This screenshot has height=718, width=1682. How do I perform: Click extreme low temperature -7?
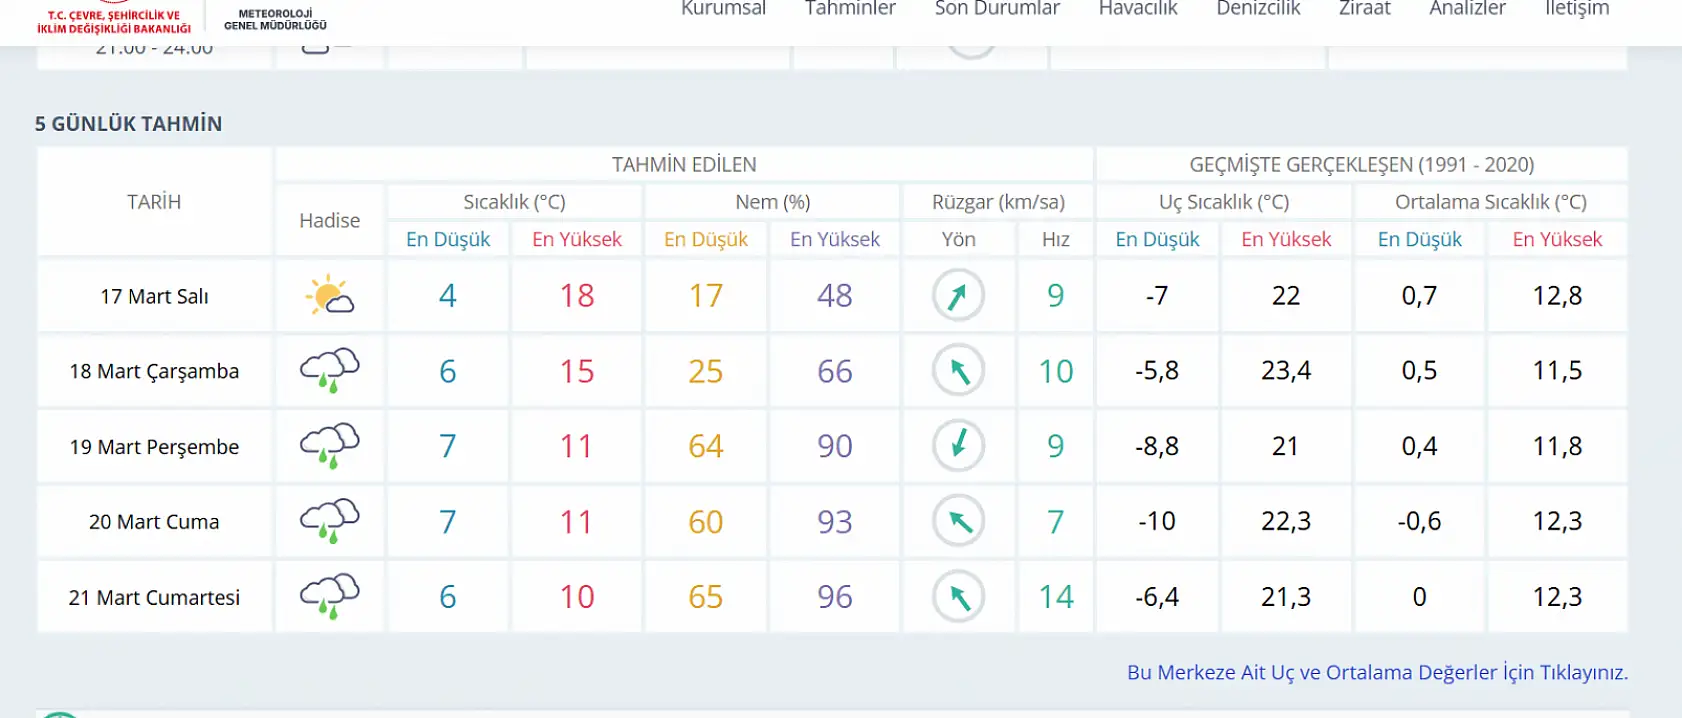1157,296
